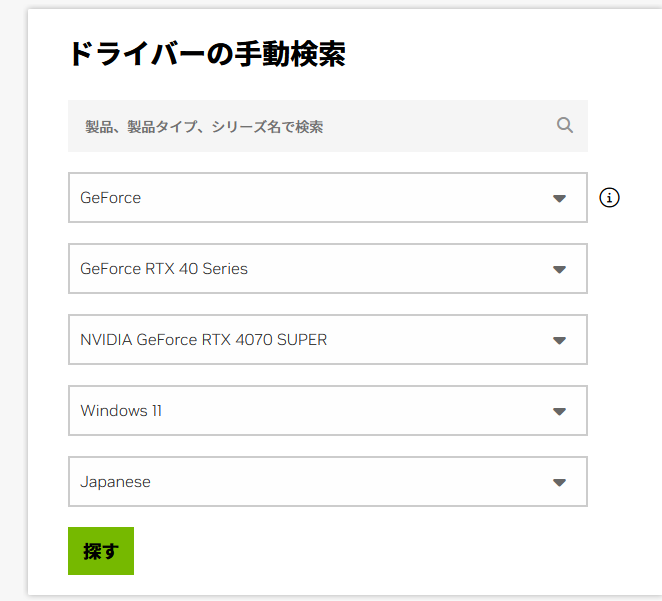Open the GeForce product type dropdown
The image size is (662, 601).
click(x=328, y=198)
